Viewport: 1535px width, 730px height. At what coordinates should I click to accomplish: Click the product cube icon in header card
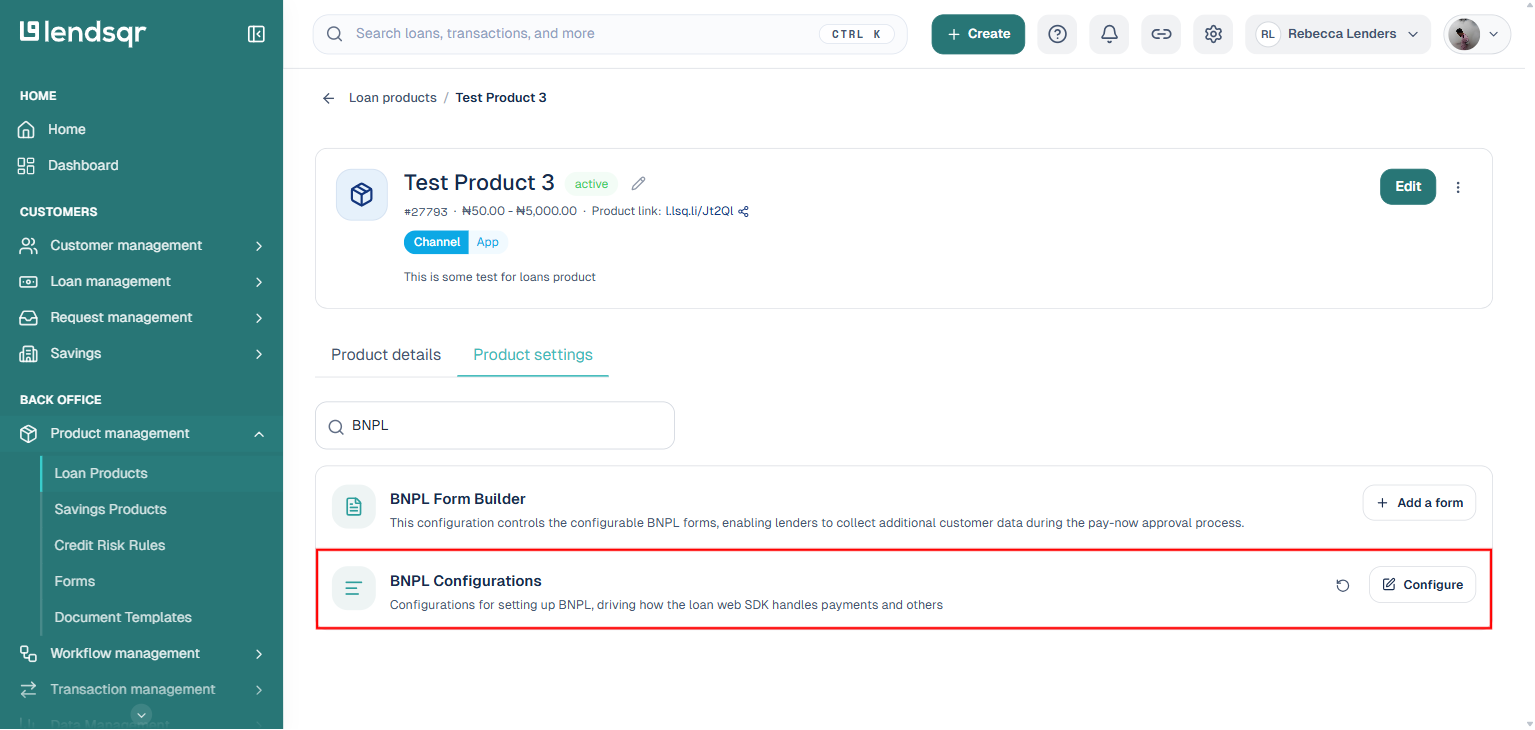tap(361, 194)
